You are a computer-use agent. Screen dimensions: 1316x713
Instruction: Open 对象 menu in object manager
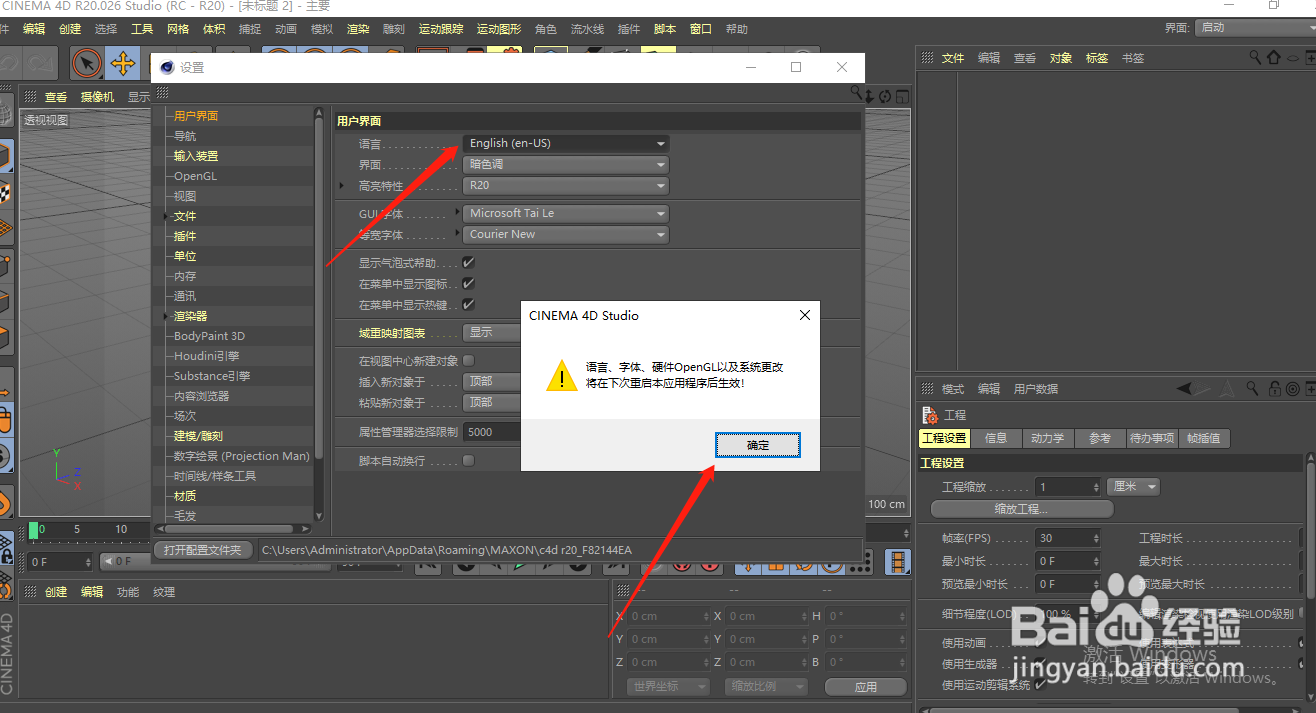(x=1061, y=58)
